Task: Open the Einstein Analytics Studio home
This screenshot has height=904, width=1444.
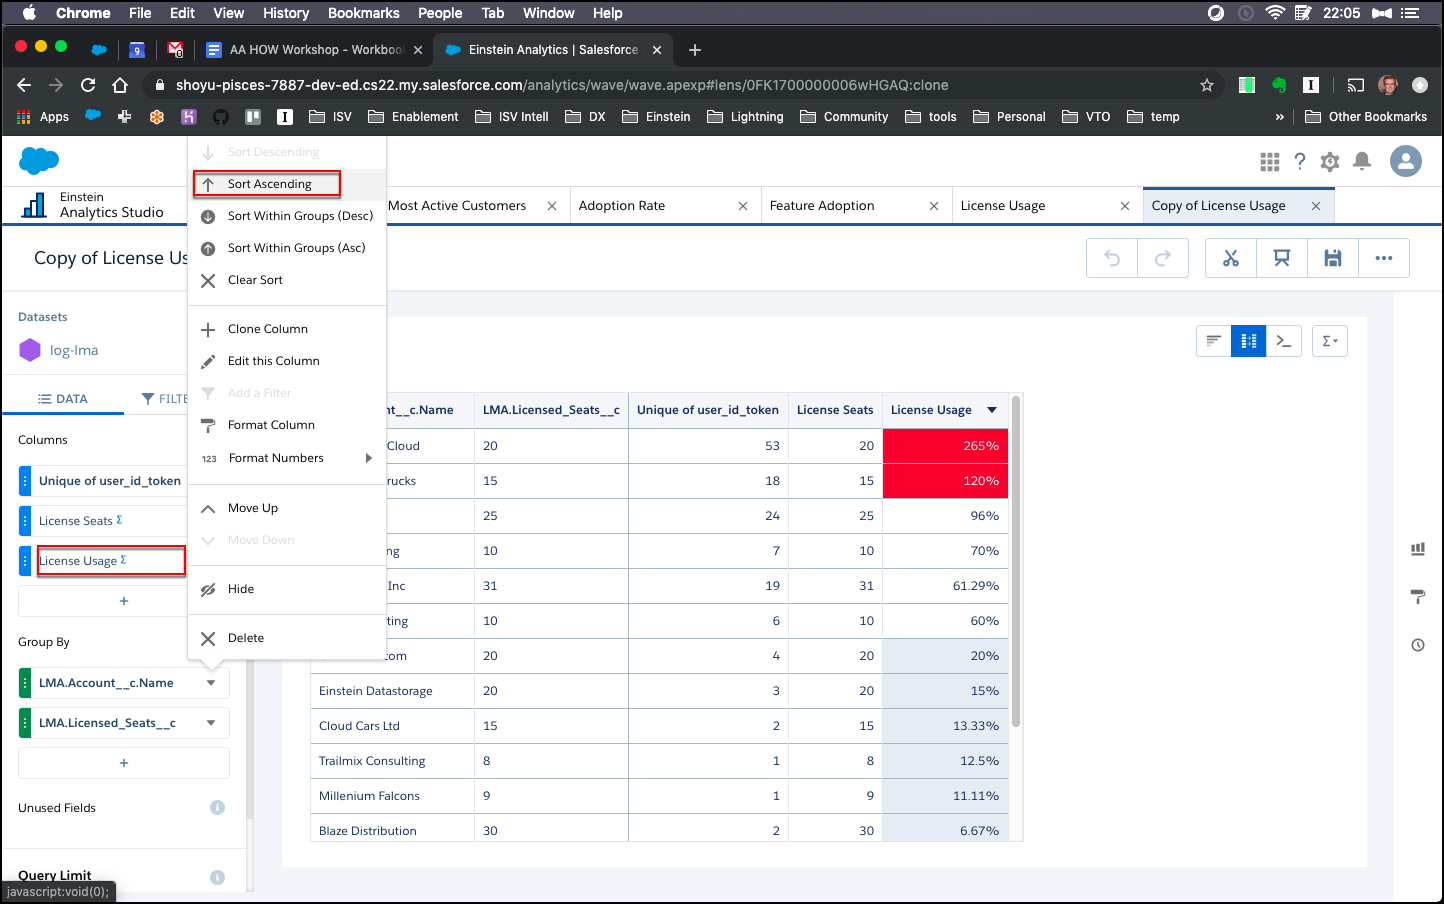Action: click(93, 205)
